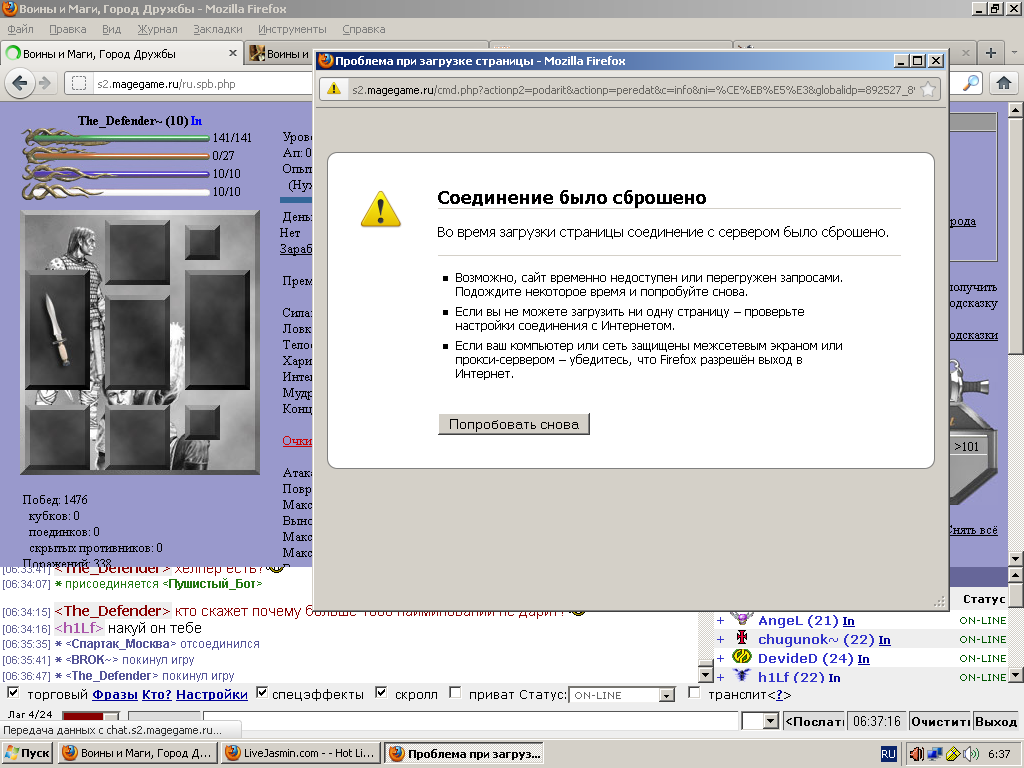Open the Журнал menu
1024x768 pixels.
tap(157, 29)
